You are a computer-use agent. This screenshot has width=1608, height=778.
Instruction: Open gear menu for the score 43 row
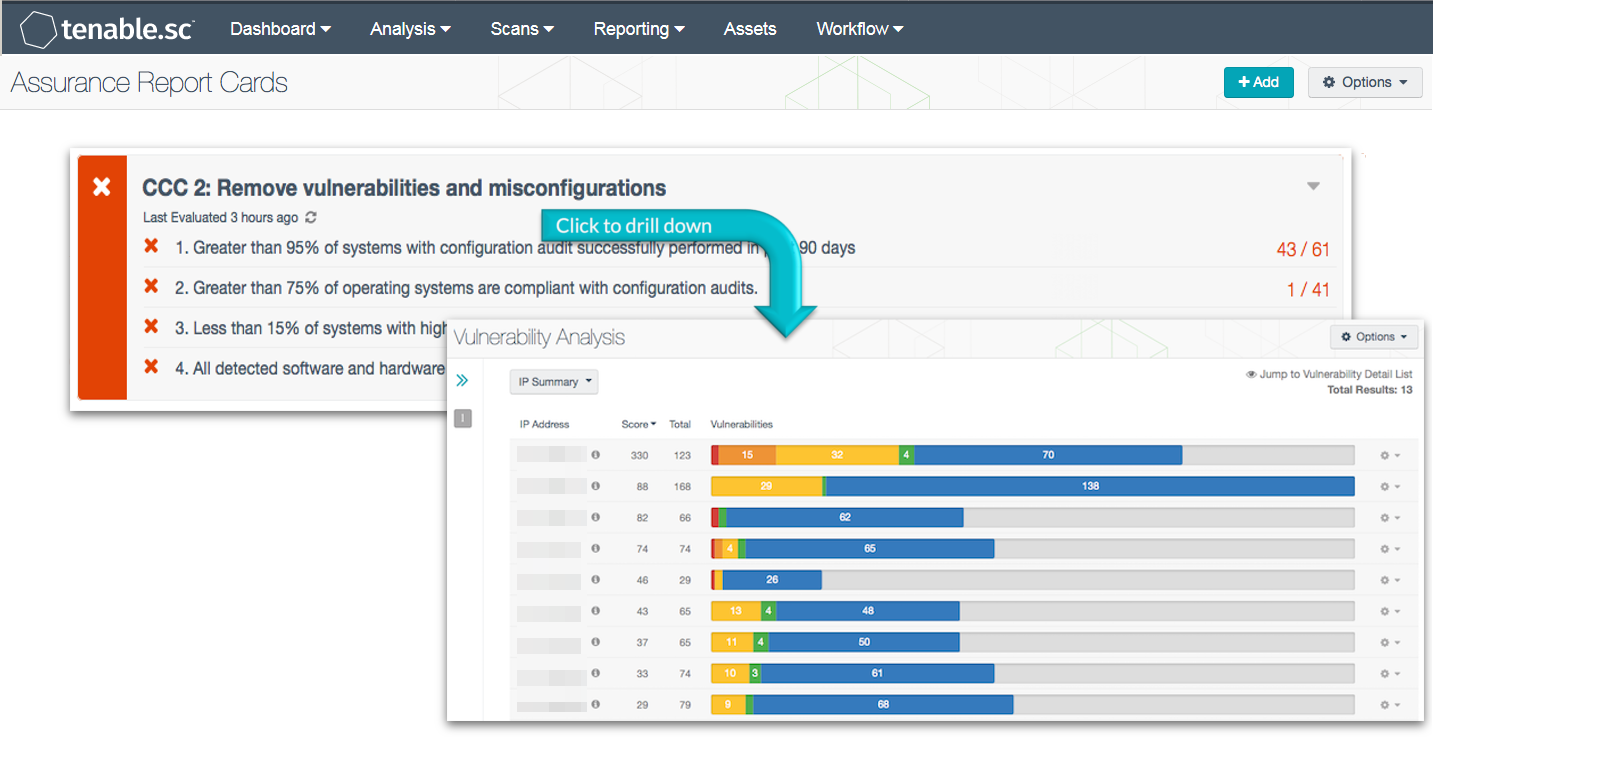tap(1389, 611)
